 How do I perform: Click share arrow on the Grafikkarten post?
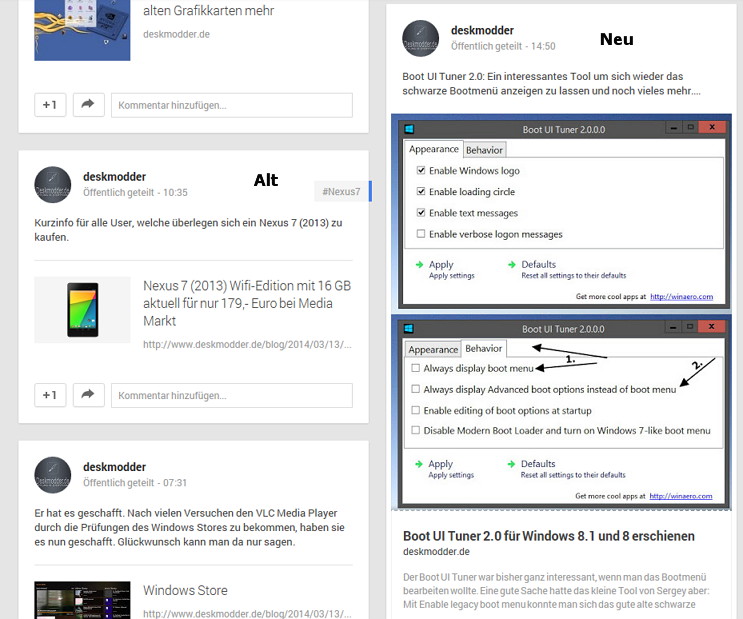click(89, 105)
